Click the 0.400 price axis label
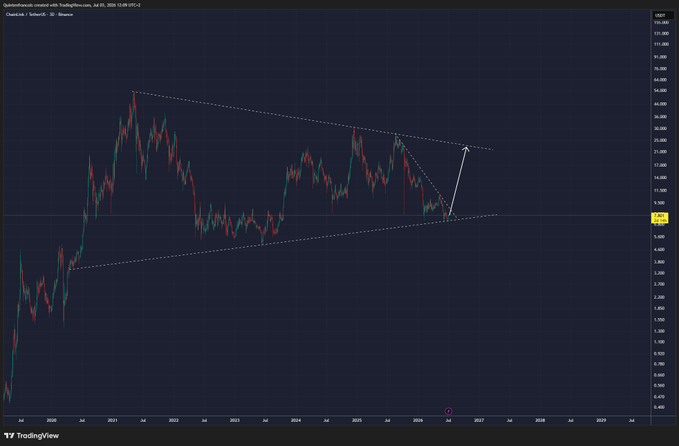Viewport: 679px width, 446px height. coord(660,407)
